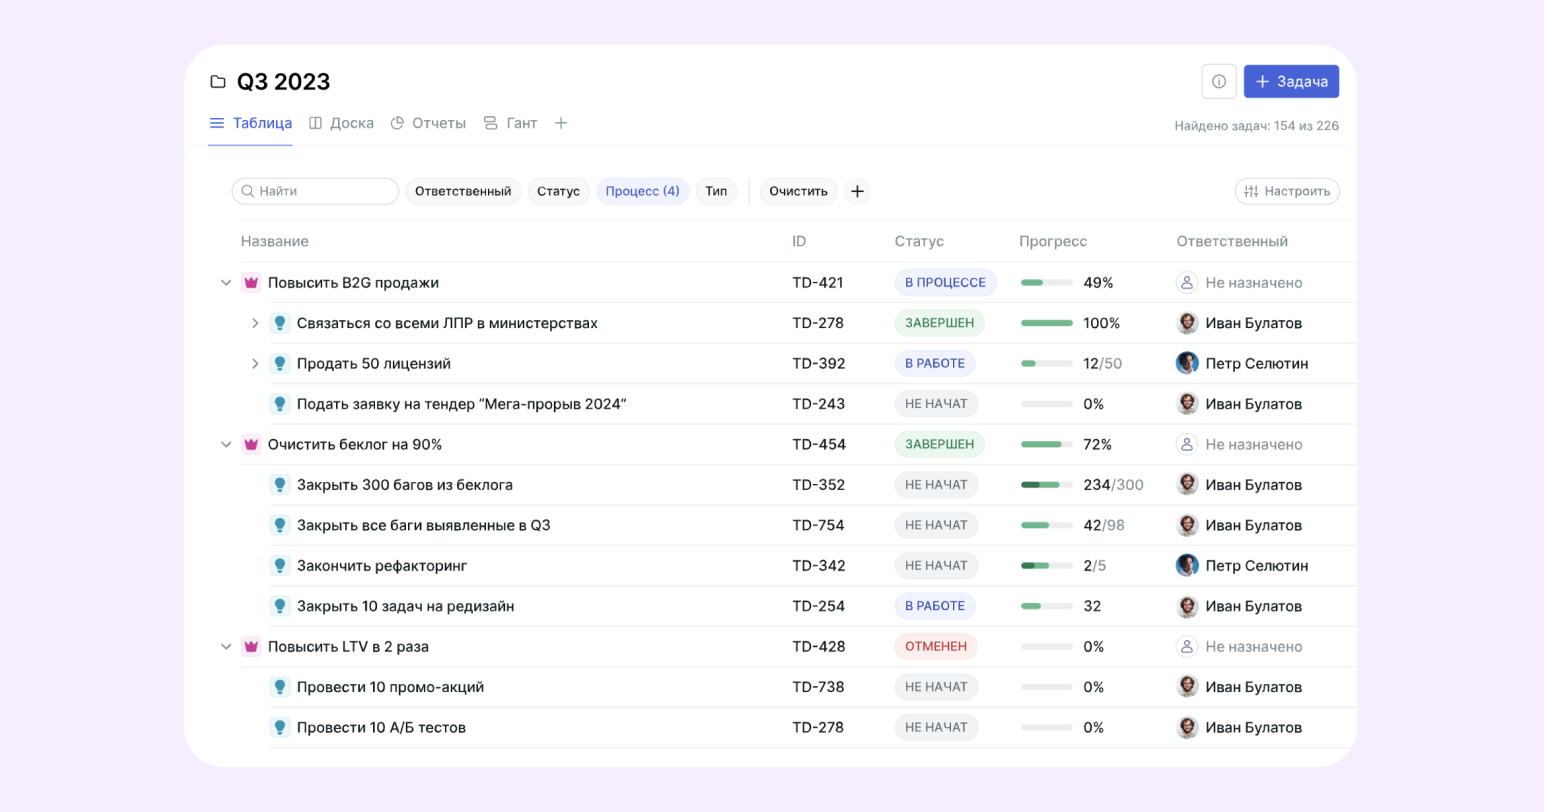Expand the Продать 50 лицензий task
The width and height of the screenshot is (1544, 812).
tap(255, 364)
